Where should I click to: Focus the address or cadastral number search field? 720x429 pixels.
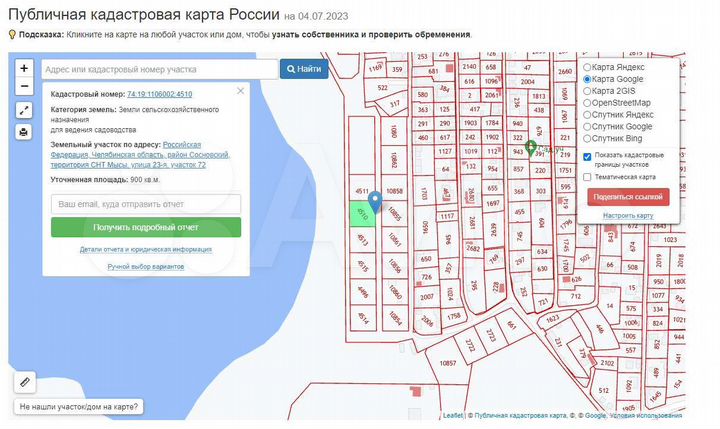pos(160,69)
